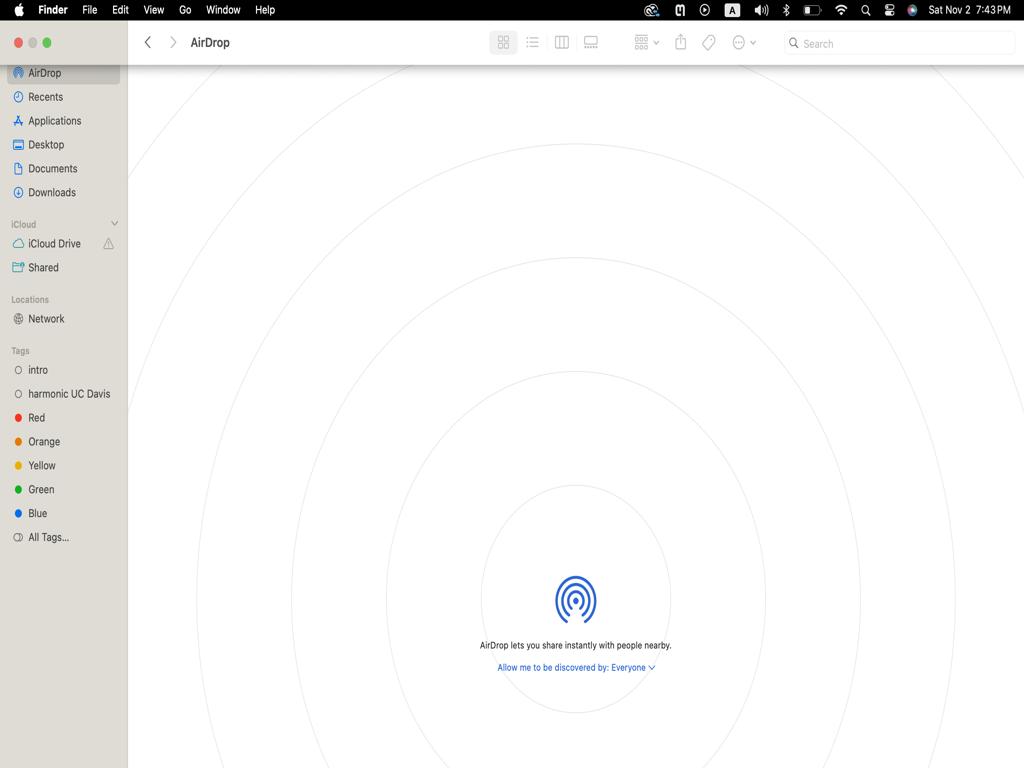Image resolution: width=1024 pixels, height=768 pixels.
Task: Switch to icon view
Action: 503,43
